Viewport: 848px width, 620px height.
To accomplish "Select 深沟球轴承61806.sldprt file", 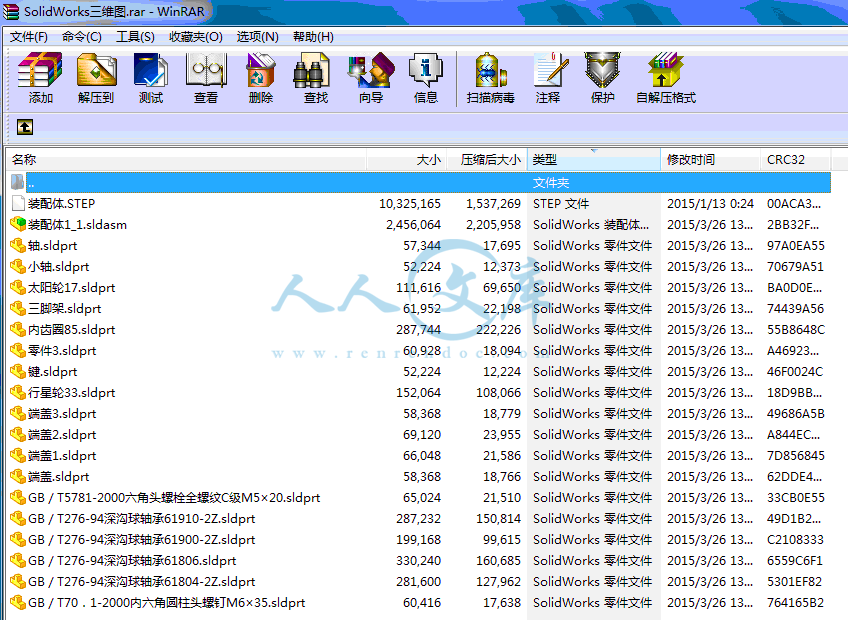I will click(x=132, y=561).
